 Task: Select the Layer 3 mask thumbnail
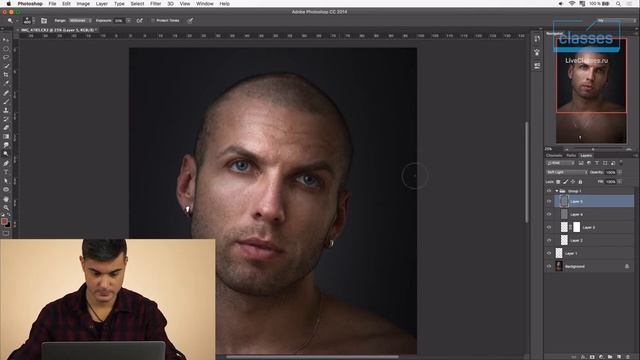tap(576, 227)
